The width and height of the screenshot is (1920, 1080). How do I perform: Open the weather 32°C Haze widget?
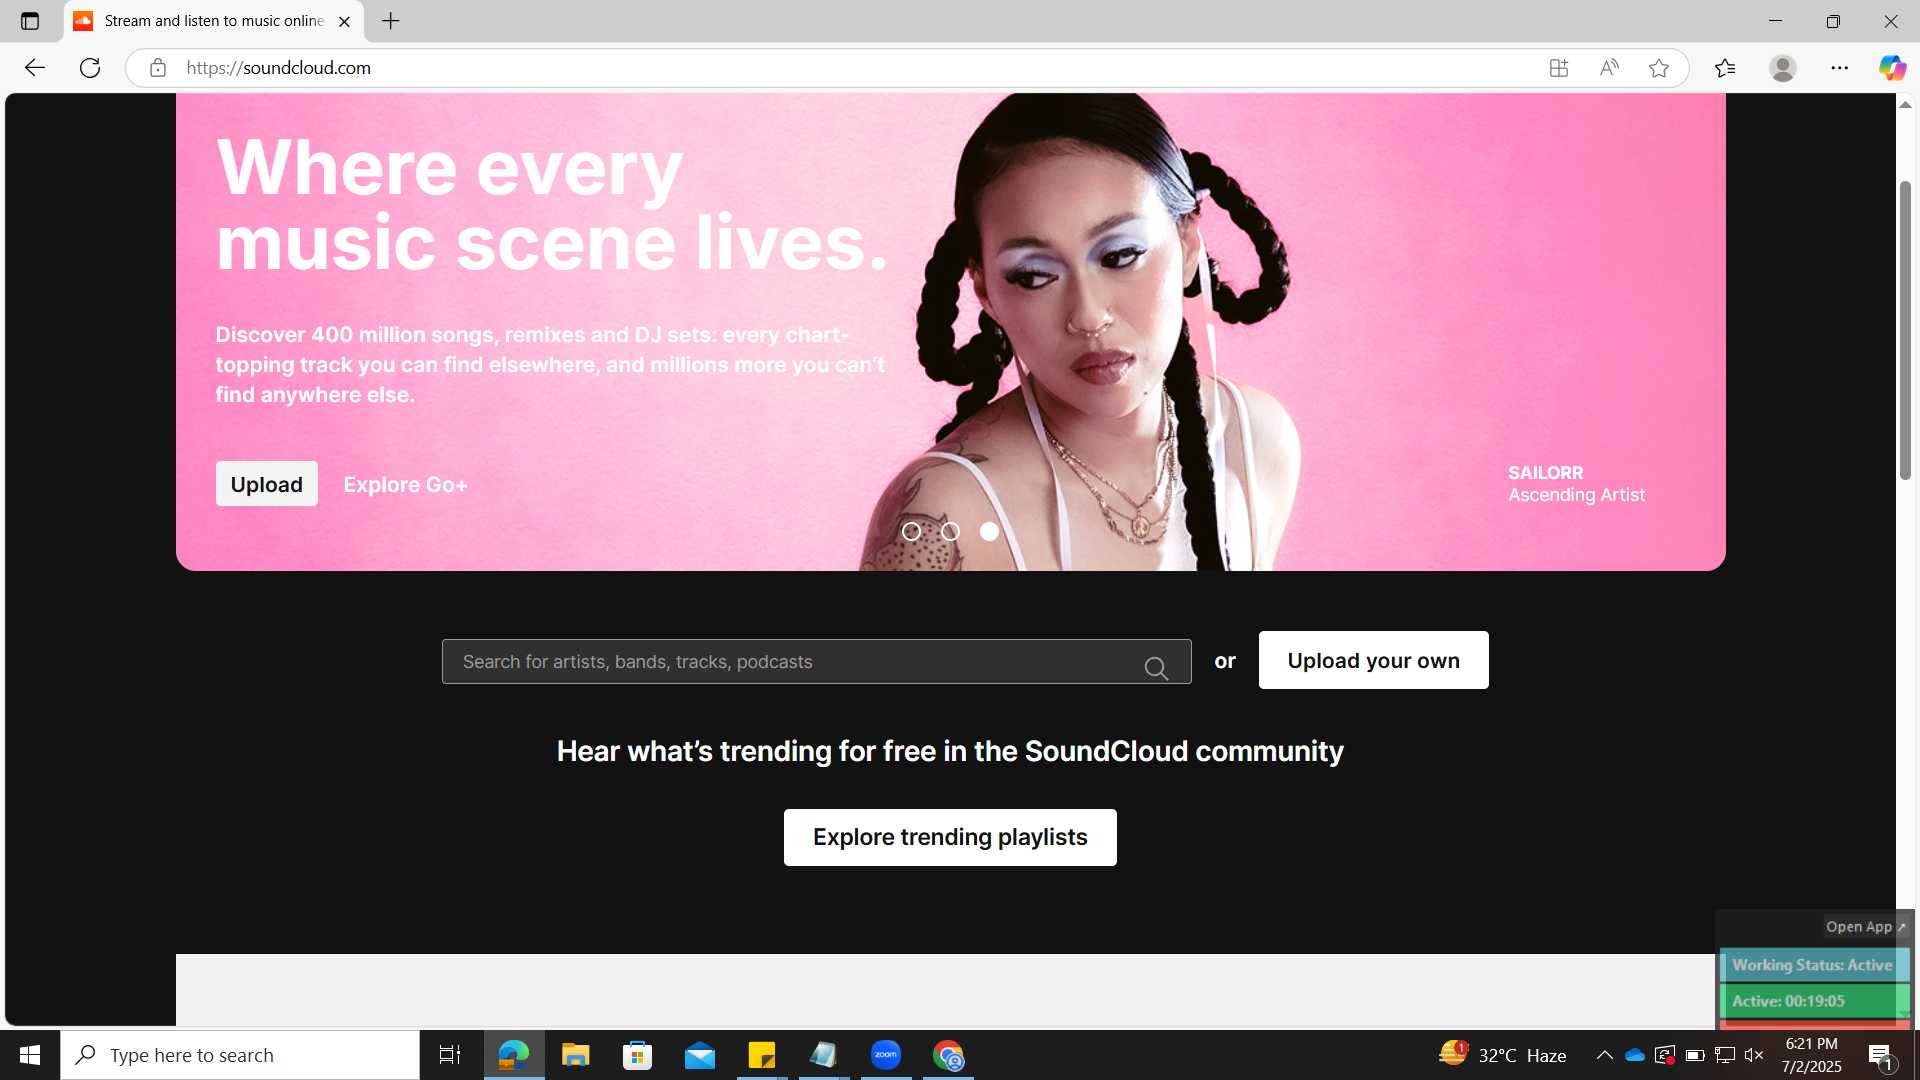1502,1055
